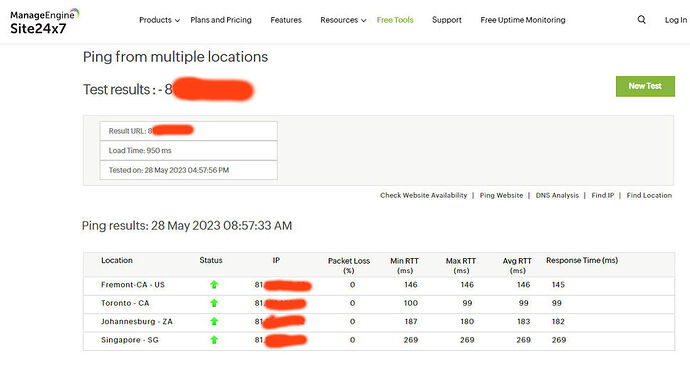Click response time 145 for Fremont
The width and height of the screenshot is (690, 367).
(558, 285)
